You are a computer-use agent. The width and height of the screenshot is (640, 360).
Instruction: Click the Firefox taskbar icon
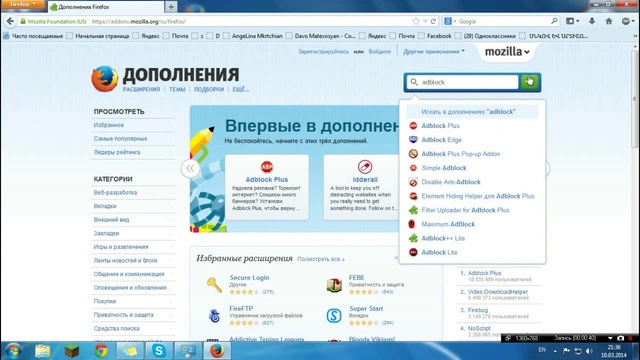pos(217,351)
